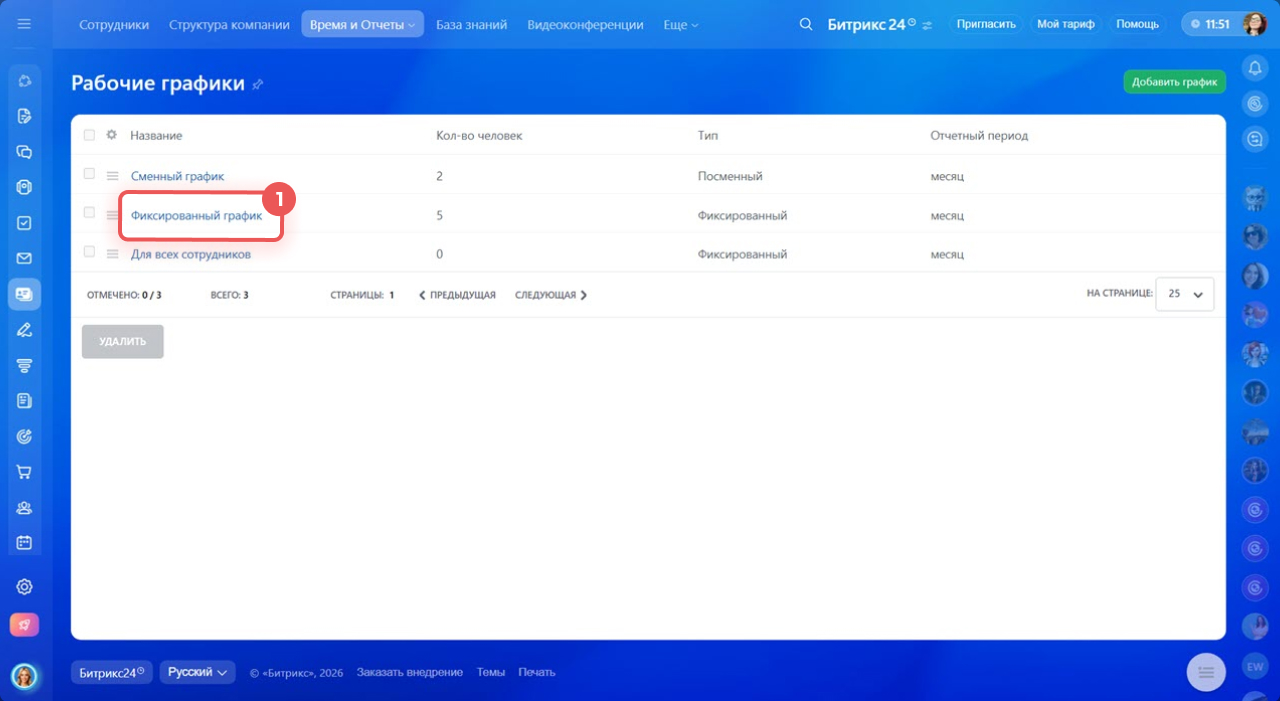Screen dimensions: 1280x701
Task: Click the search magnifier icon
Action: tap(806, 24)
